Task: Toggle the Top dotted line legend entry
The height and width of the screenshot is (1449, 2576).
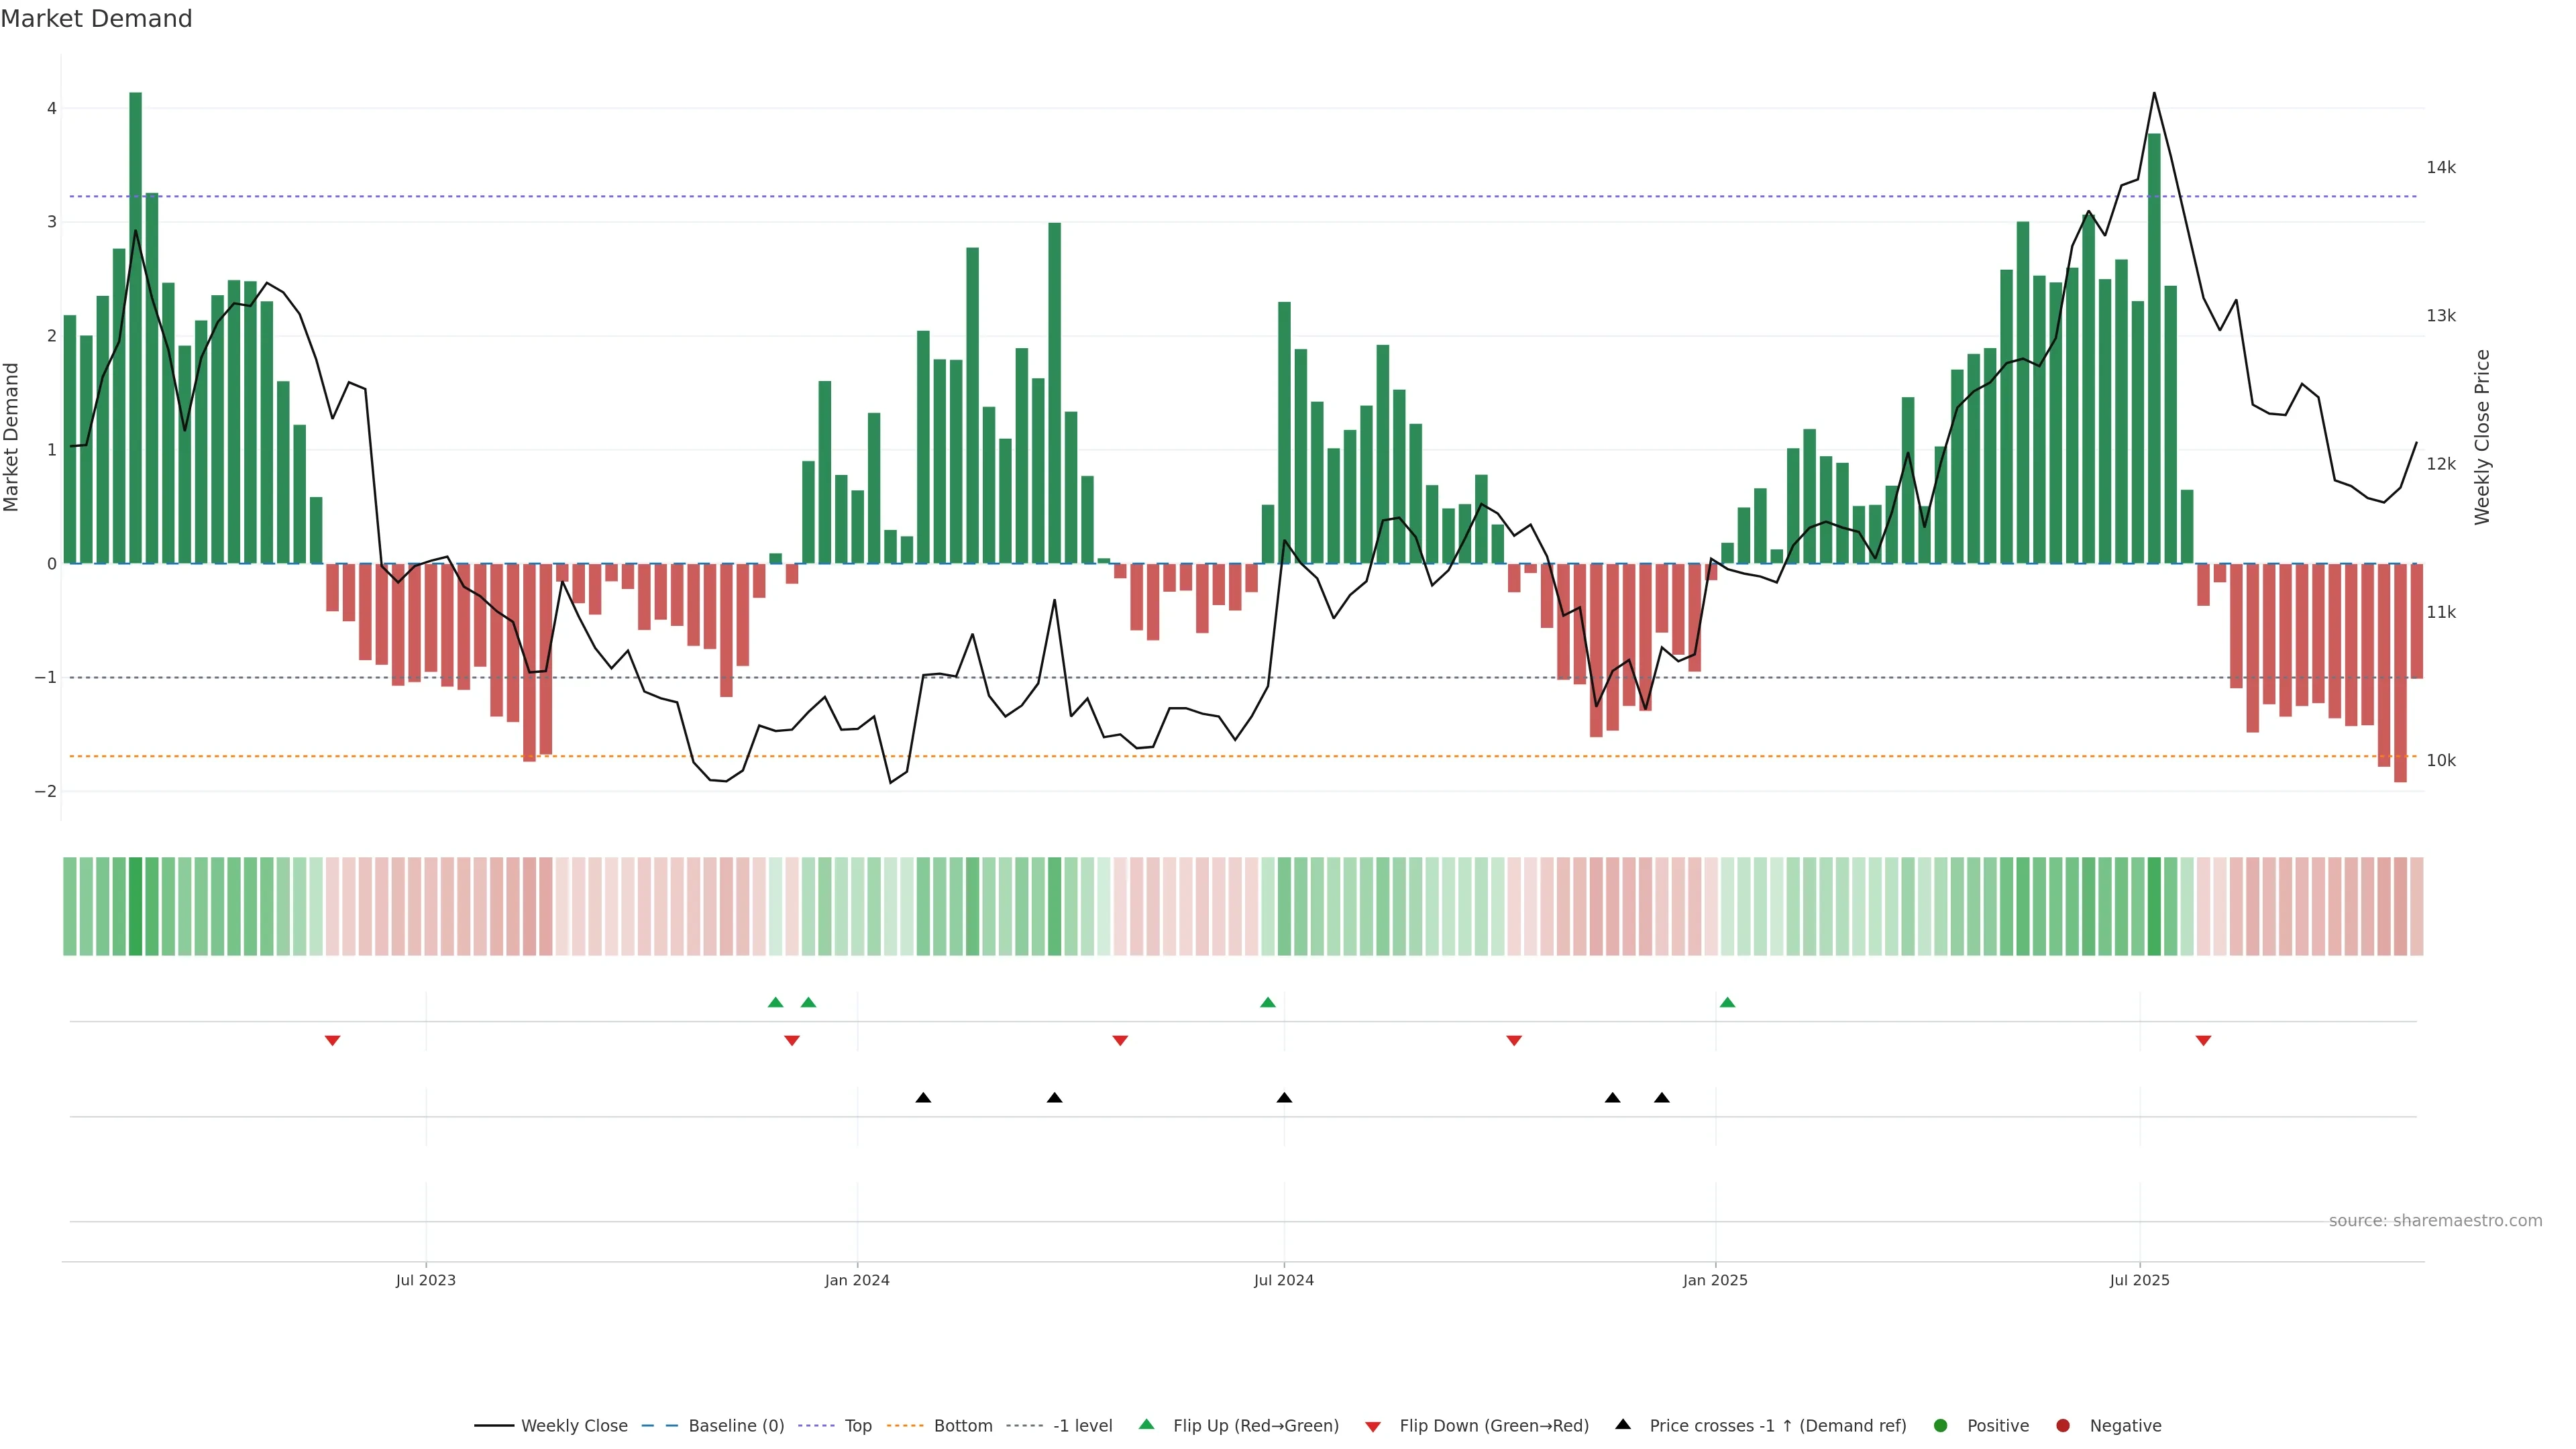Action: coord(857,1425)
